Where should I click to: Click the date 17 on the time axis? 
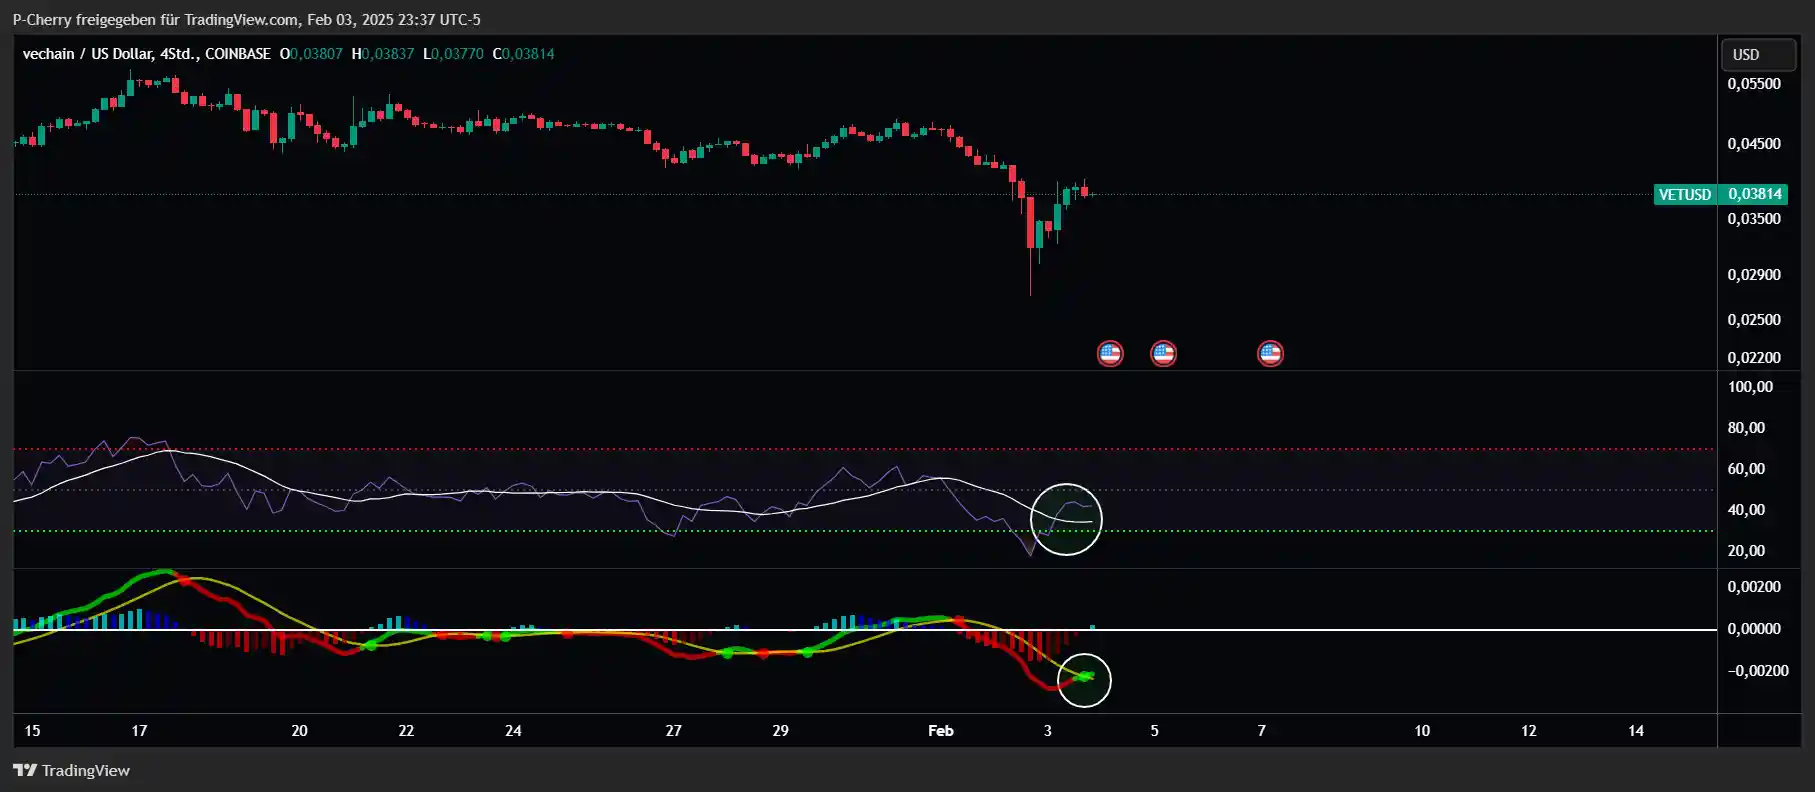tap(139, 731)
